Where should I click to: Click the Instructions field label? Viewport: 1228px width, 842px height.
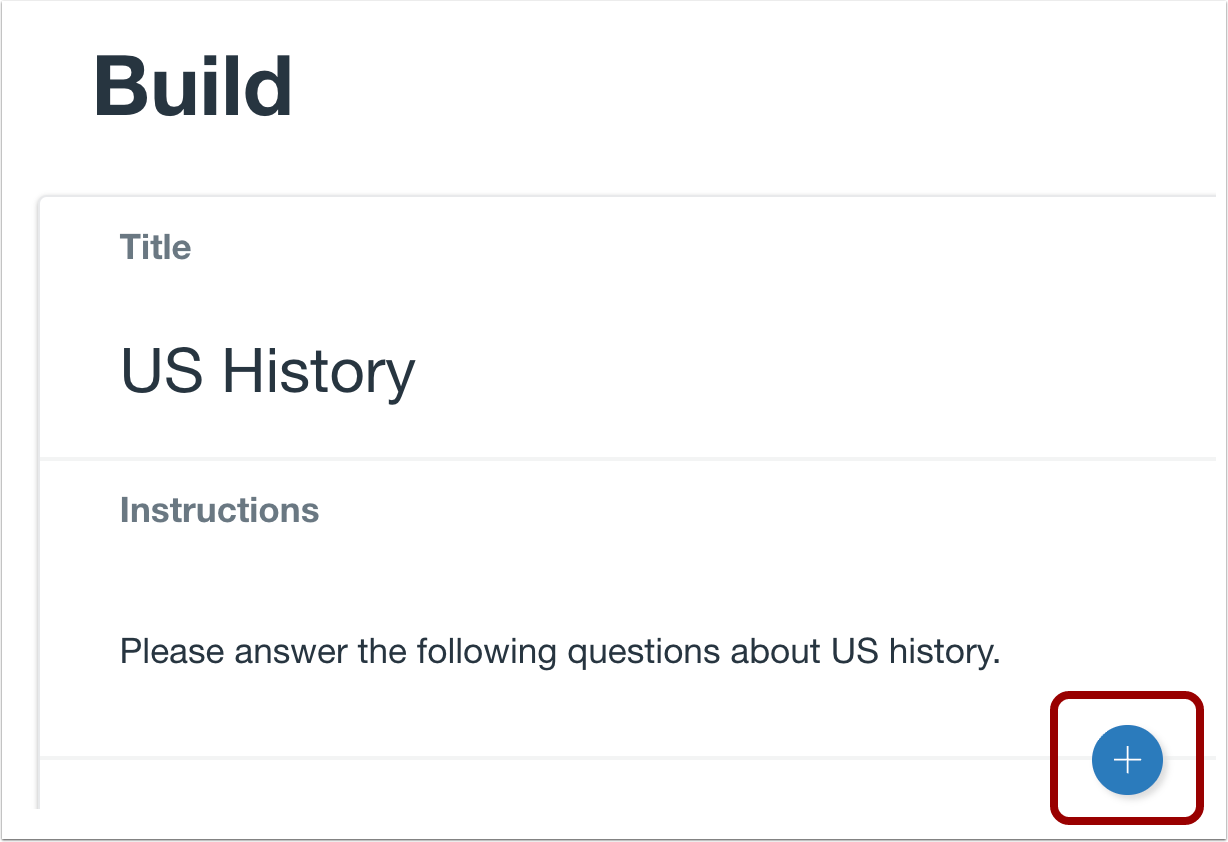click(219, 510)
